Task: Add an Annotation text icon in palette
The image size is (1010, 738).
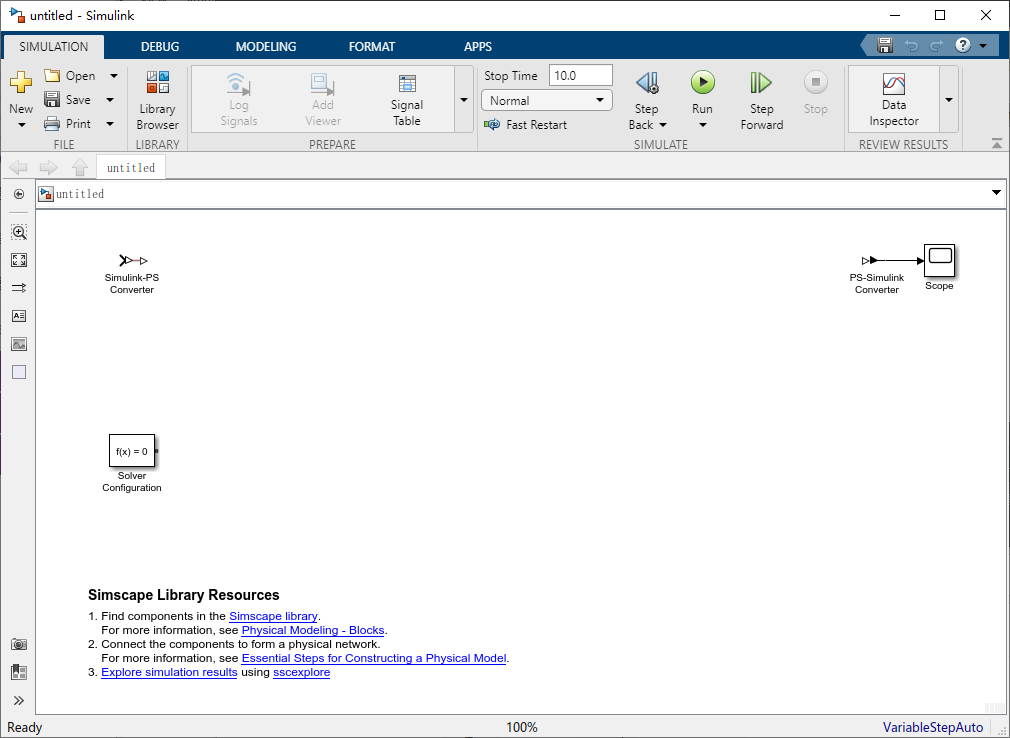Action: click(19, 316)
